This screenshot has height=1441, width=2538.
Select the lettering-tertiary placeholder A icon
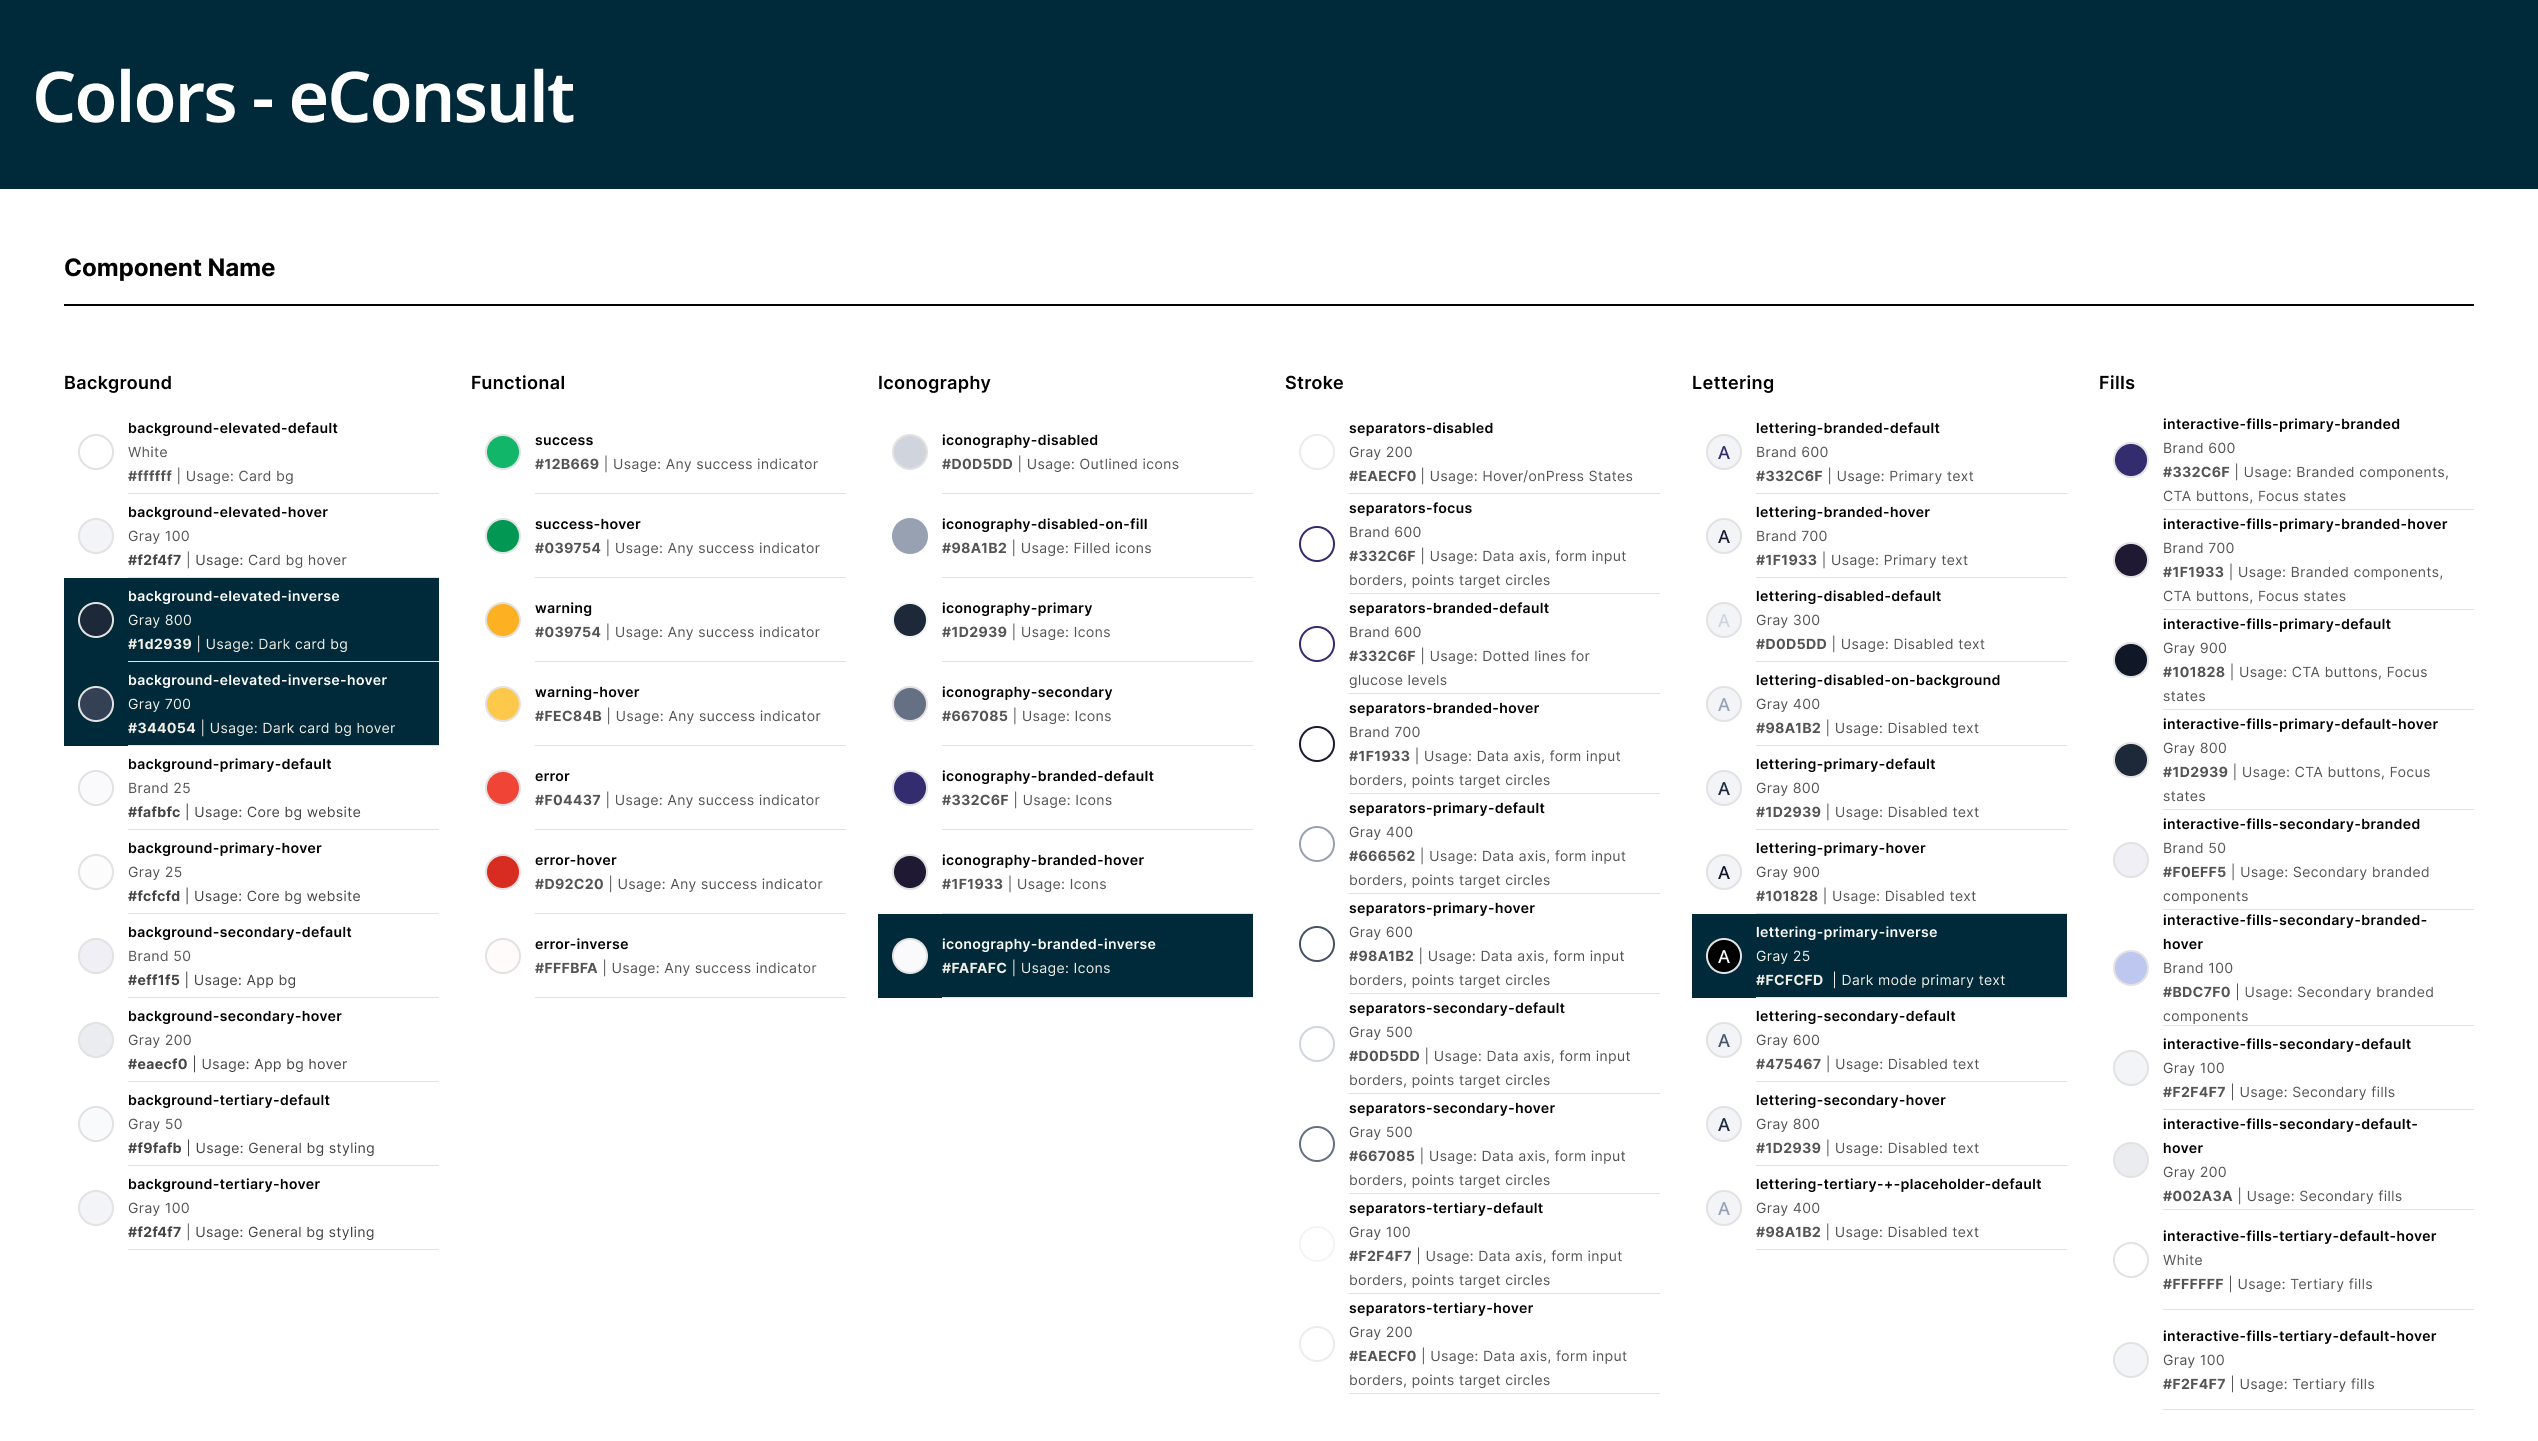point(1724,1208)
